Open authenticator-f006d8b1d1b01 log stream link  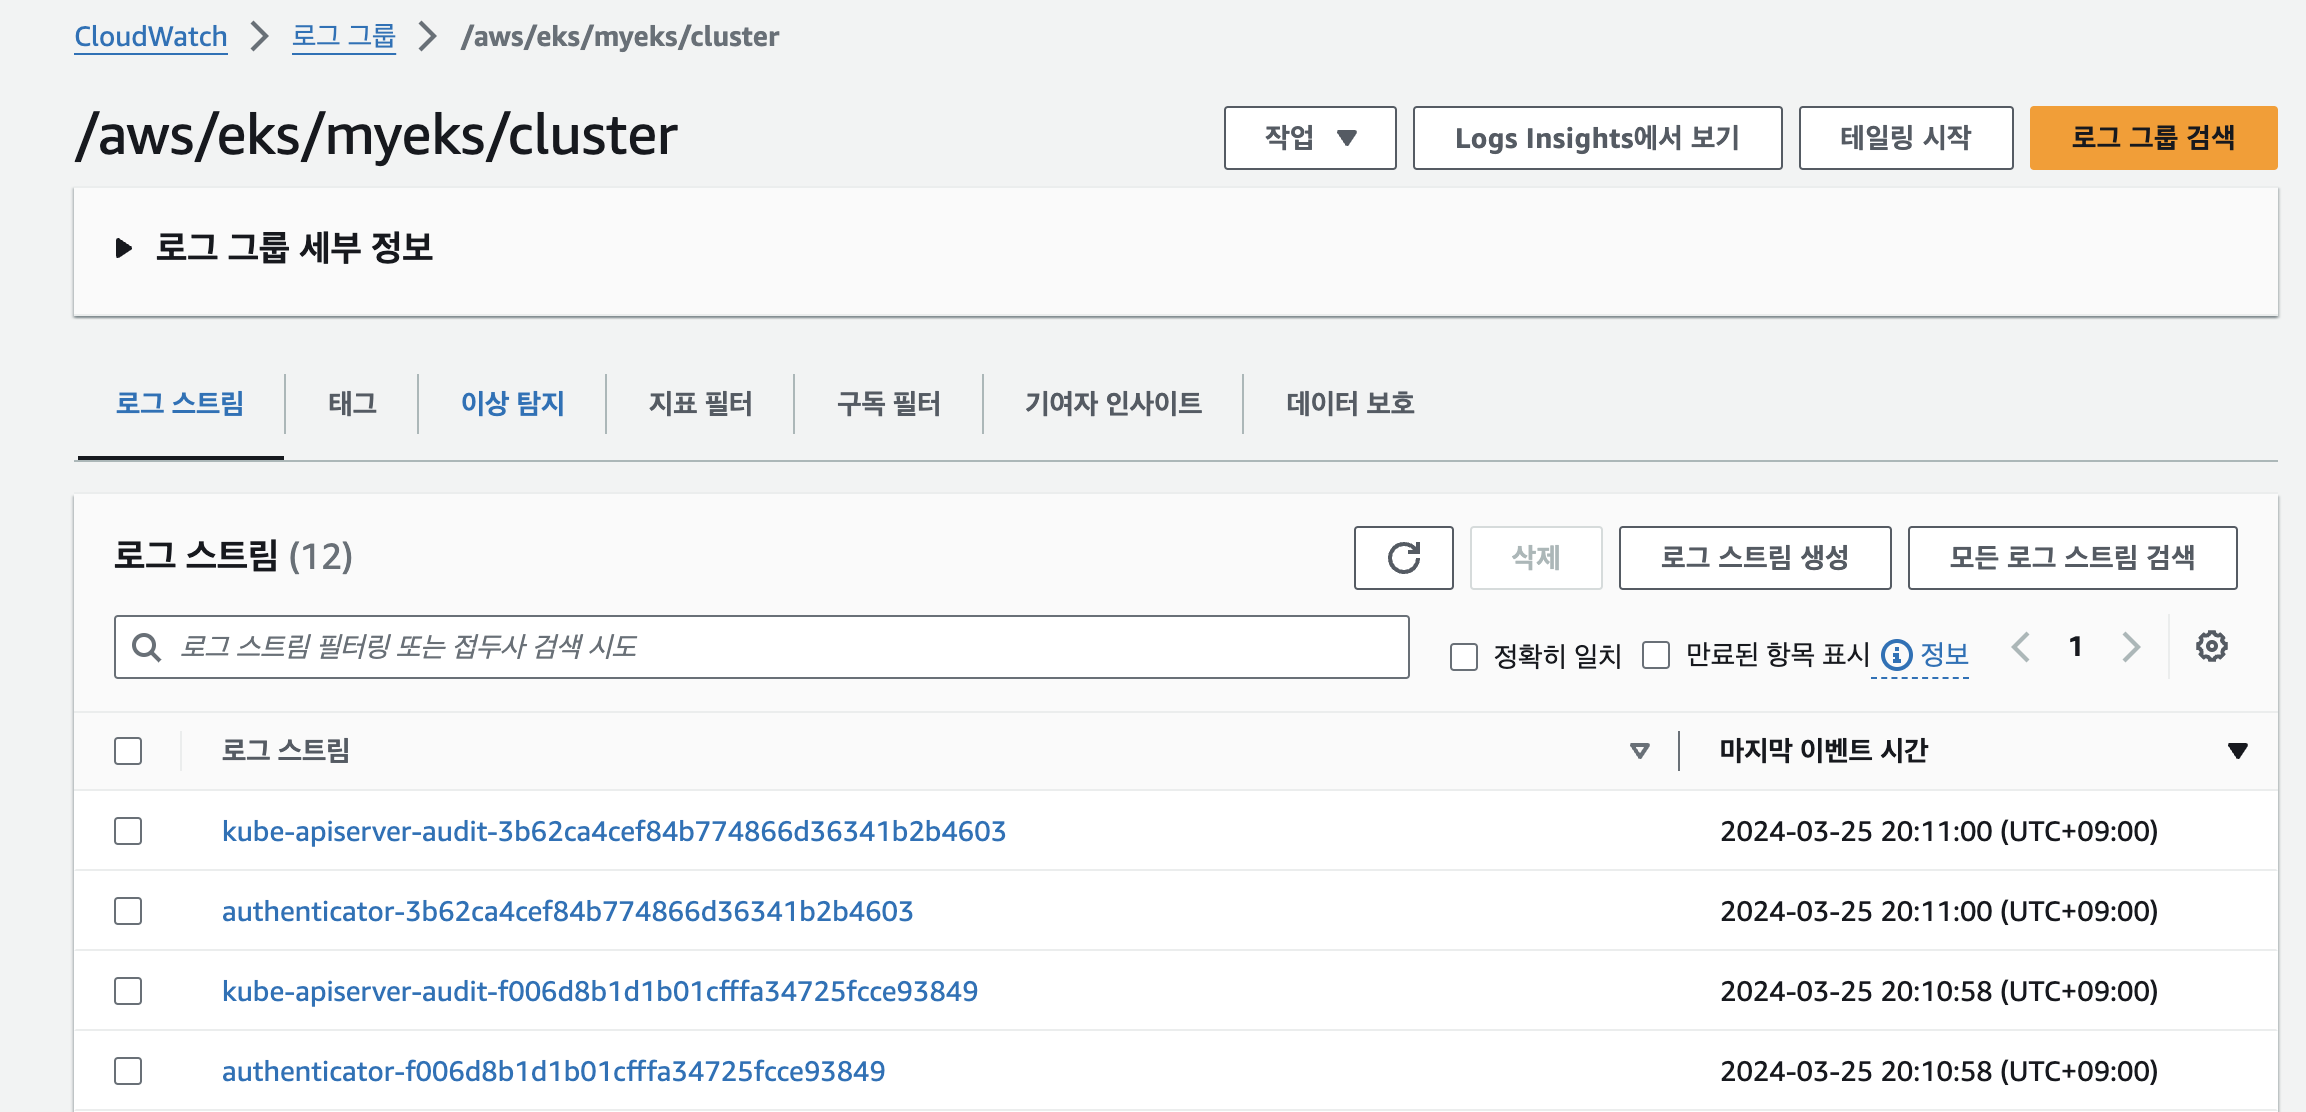tap(553, 1071)
